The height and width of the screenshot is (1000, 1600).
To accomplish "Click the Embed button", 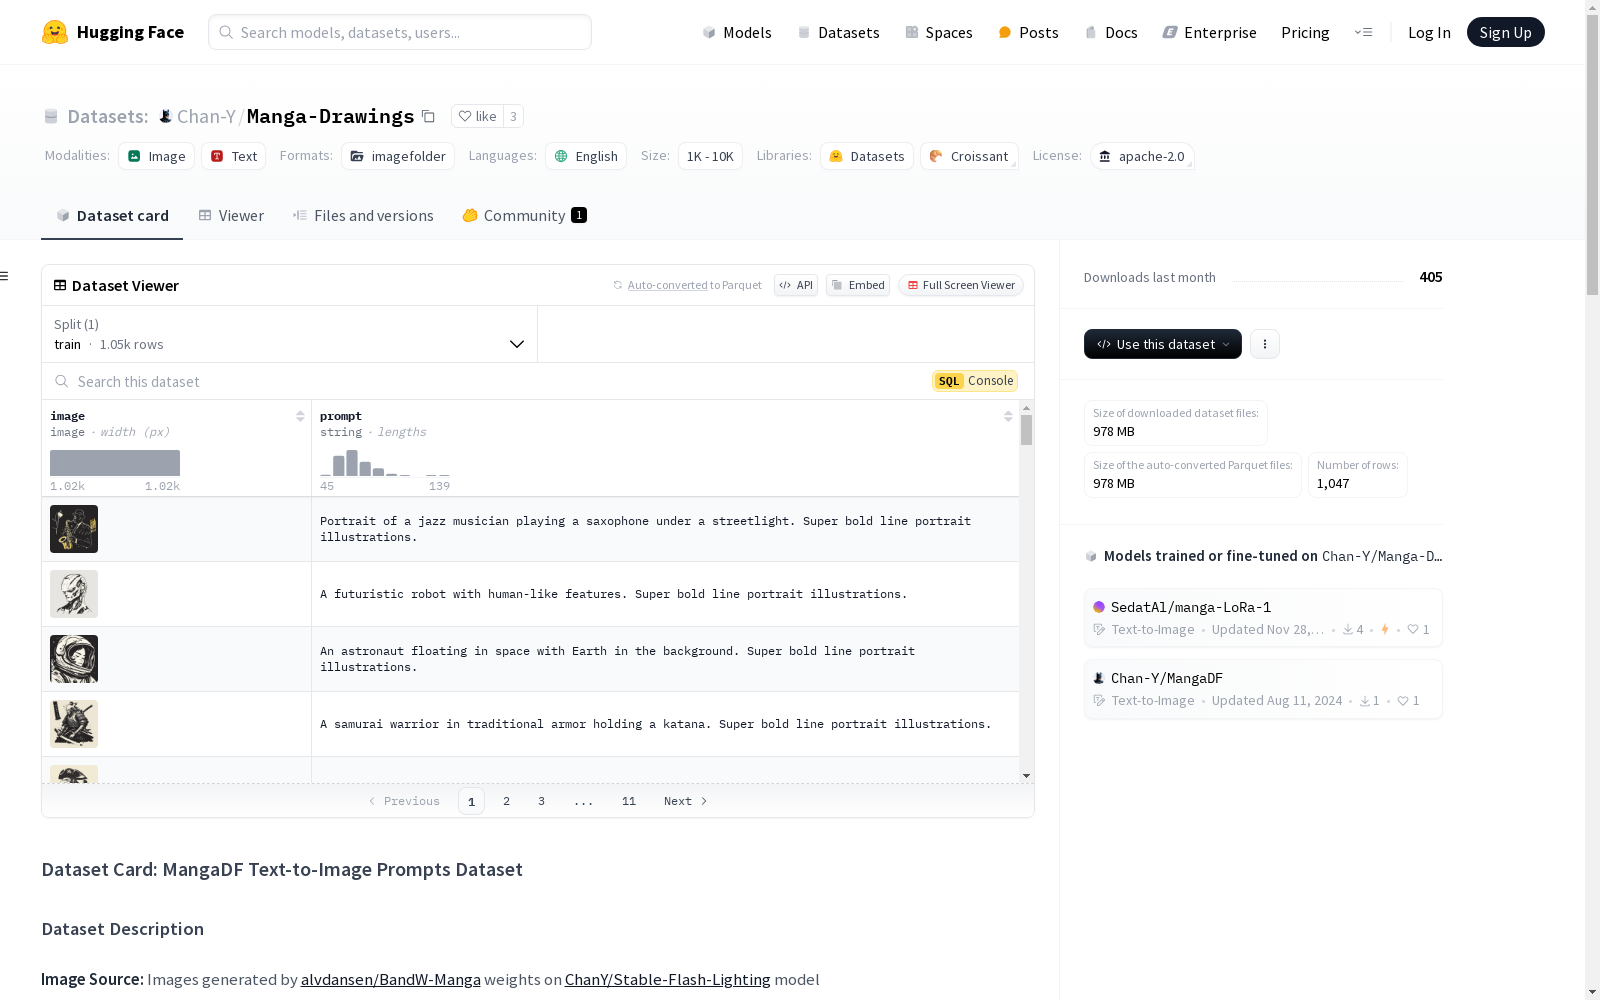I will pos(858,285).
